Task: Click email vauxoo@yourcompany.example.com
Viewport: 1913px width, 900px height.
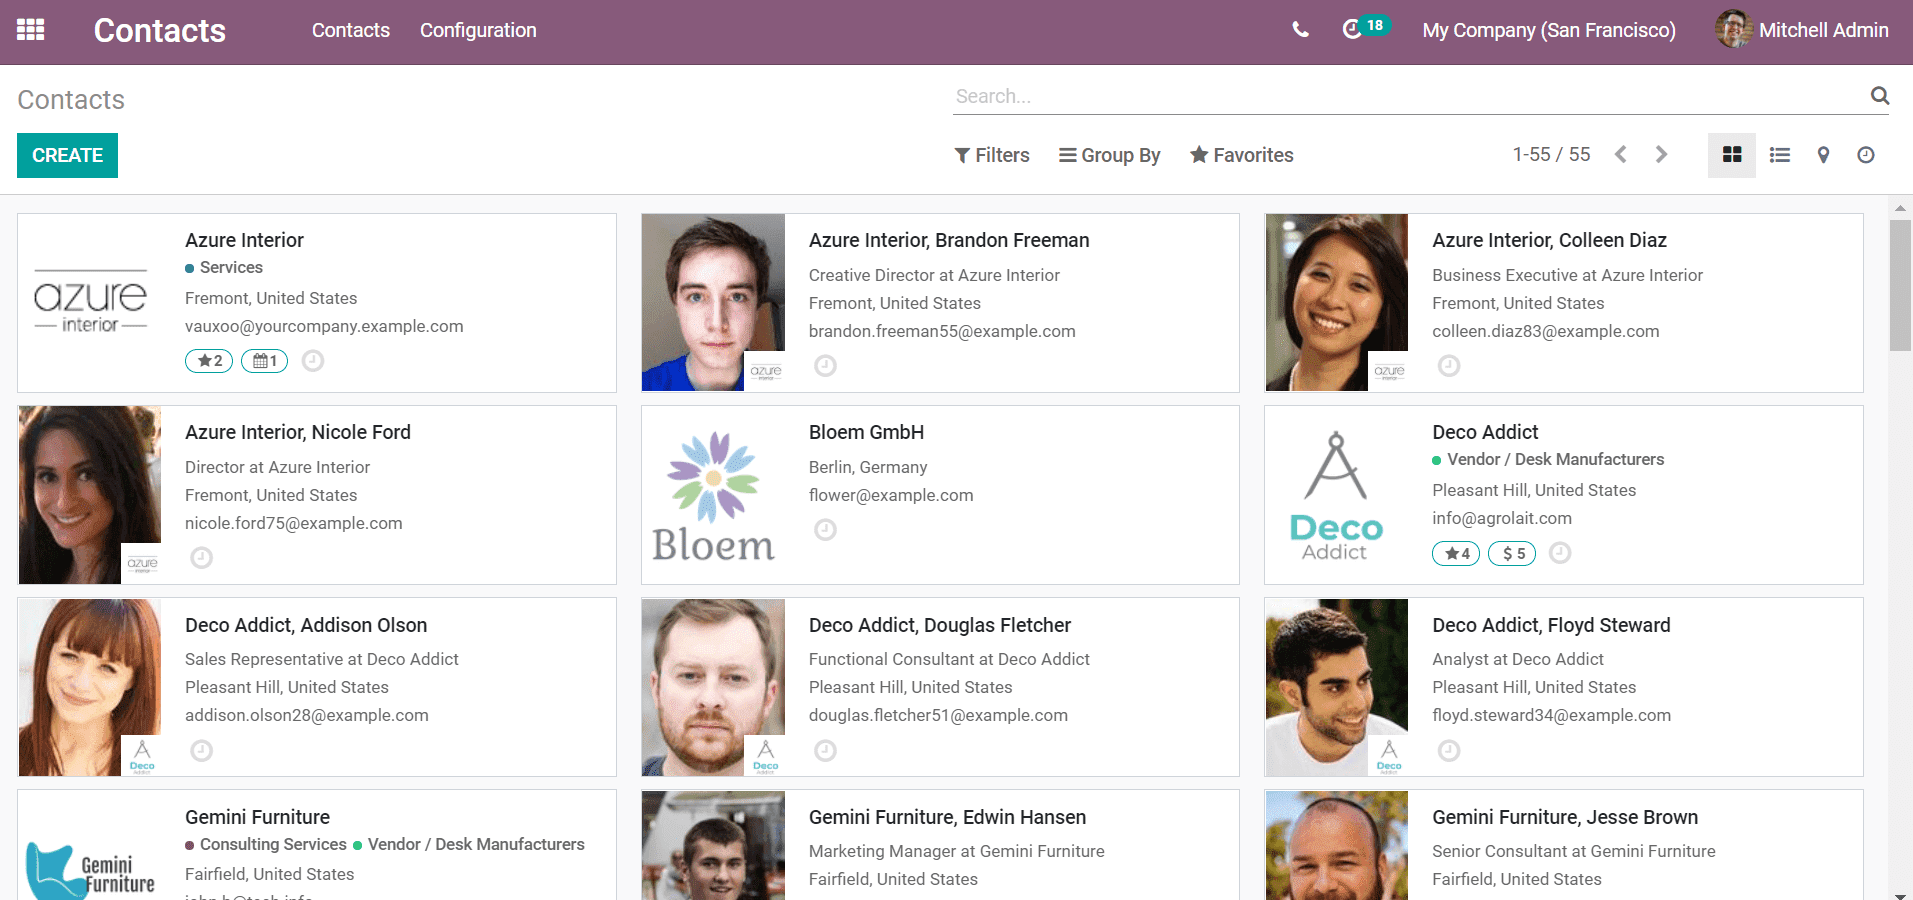Action: [324, 326]
